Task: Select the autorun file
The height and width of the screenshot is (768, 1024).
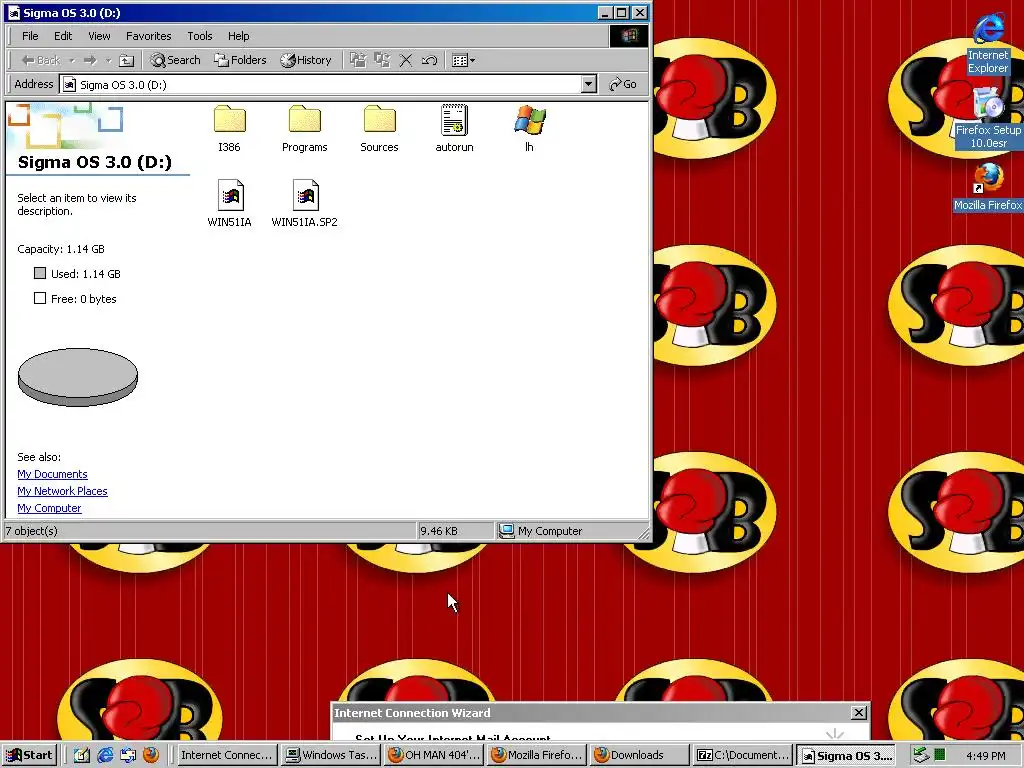Action: click(x=454, y=129)
